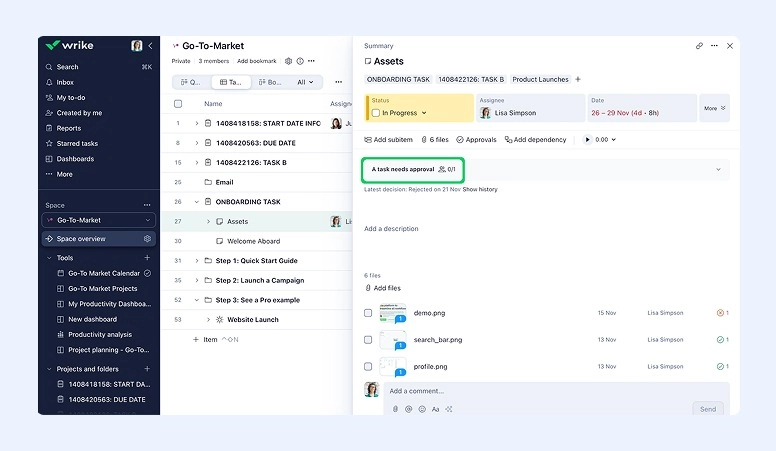Close the Assets task panel

[x=729, y=46]
